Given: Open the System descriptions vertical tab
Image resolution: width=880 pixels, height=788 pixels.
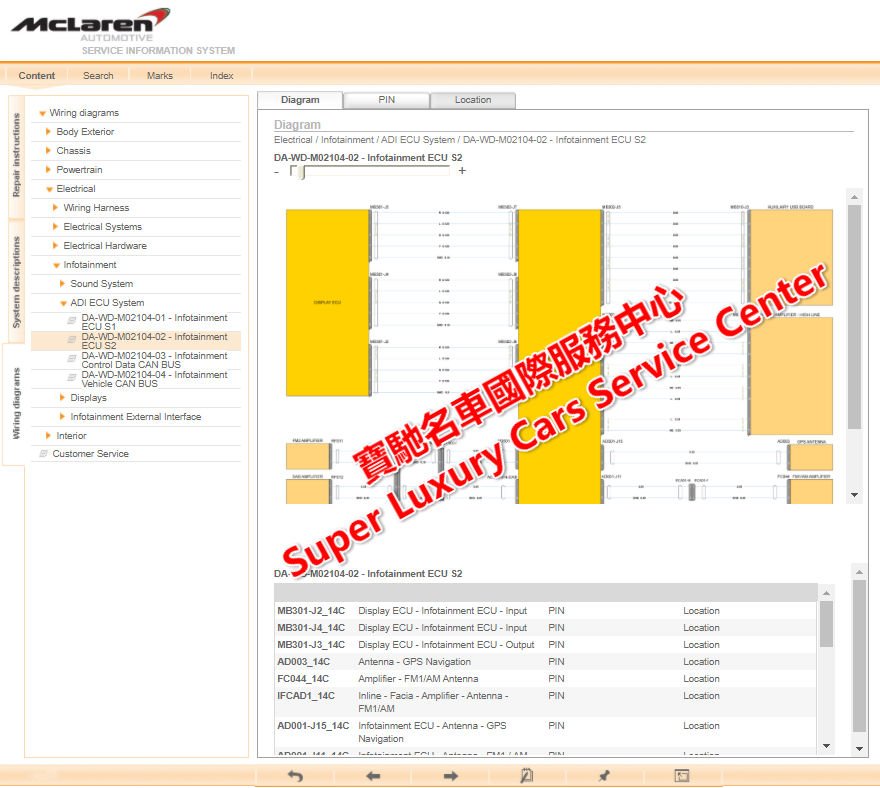Looking at the screenshot, I should pos(16,282).
